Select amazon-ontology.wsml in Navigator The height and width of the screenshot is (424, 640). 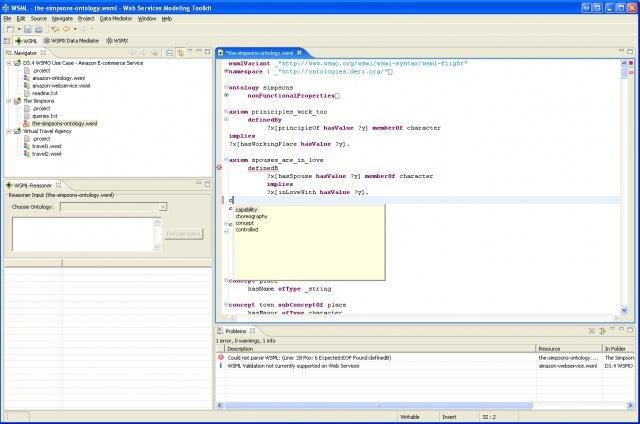point(59,78)
